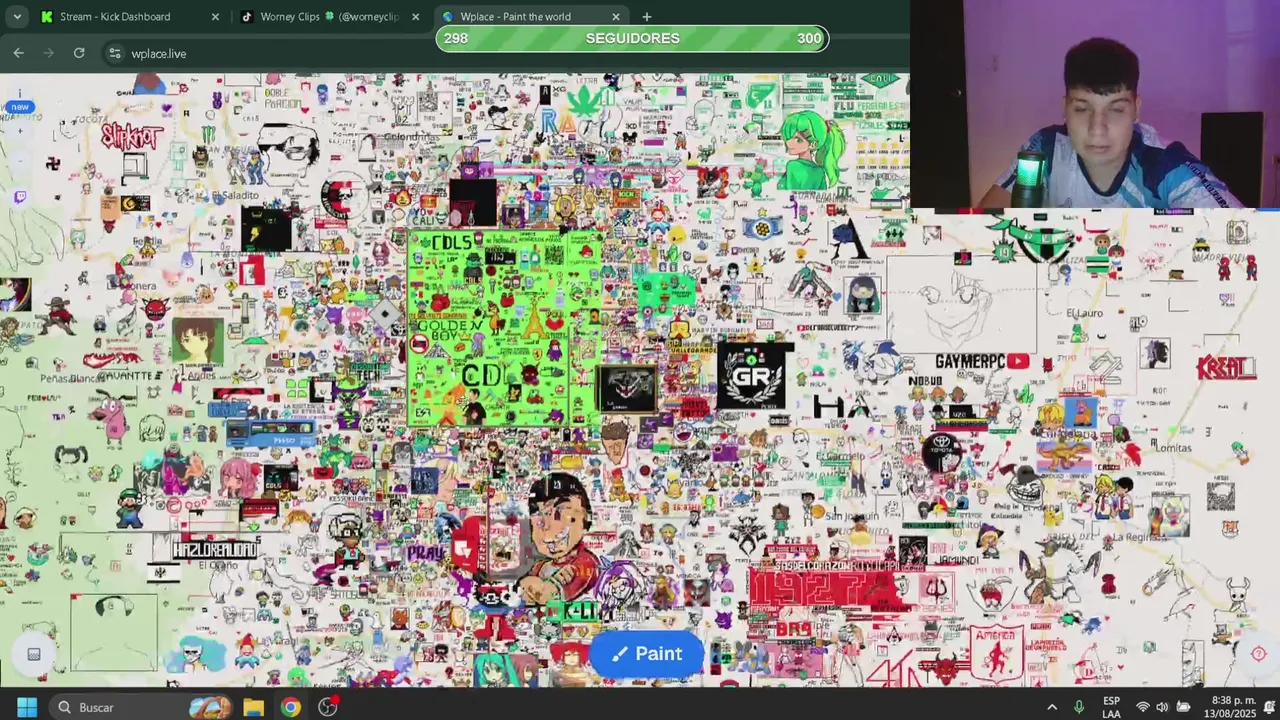The width and height of the screenshot is (1280, 720).
Task: Close the Wplace tab
Action: [x=616, y=17]
